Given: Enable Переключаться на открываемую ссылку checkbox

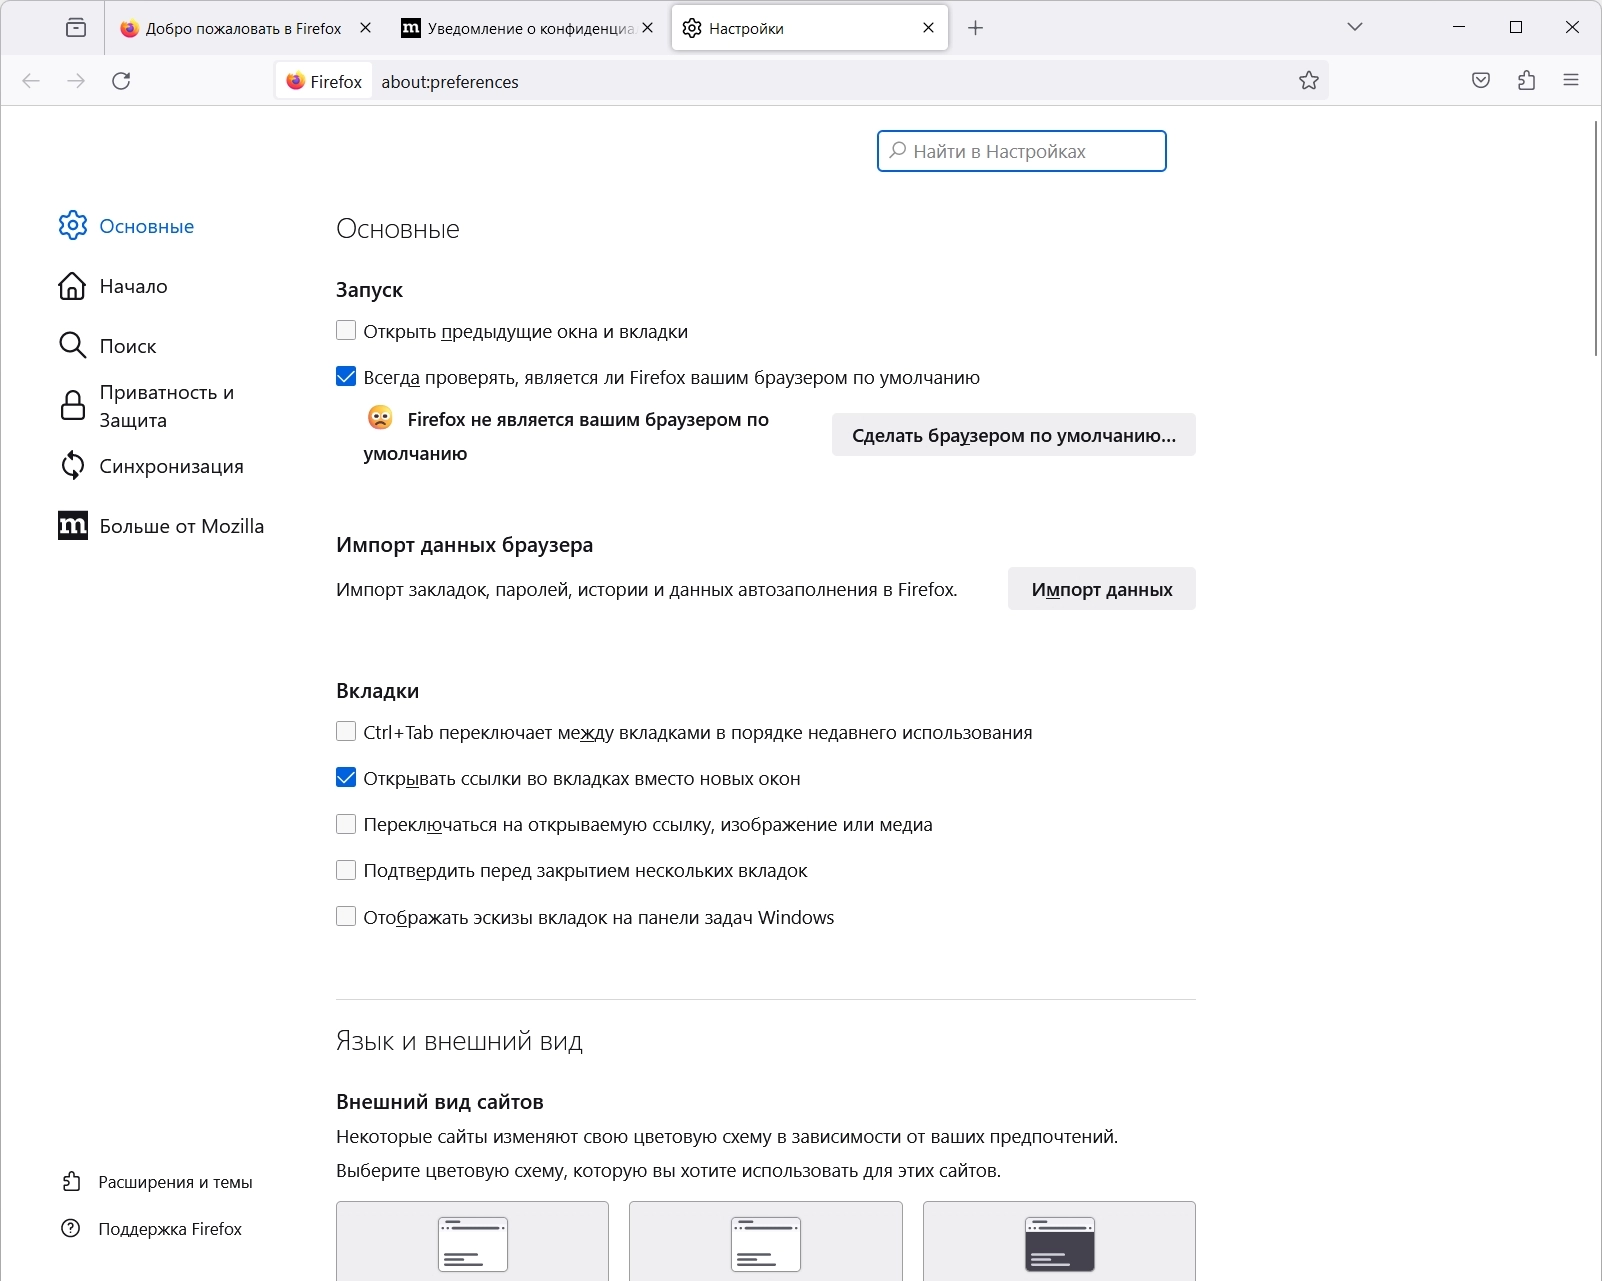Looking at the screenshot, I should pos(346,824).
